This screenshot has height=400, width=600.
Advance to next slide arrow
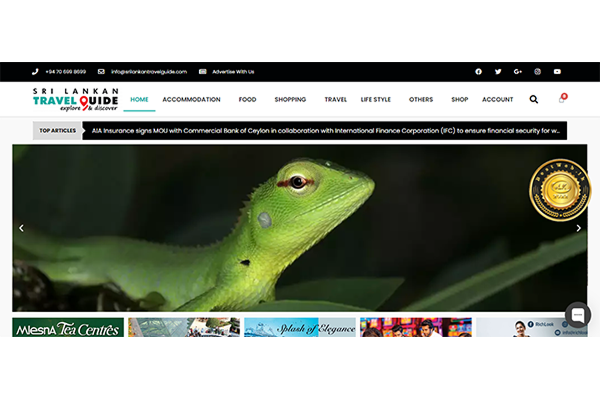[x=578, y=228]
